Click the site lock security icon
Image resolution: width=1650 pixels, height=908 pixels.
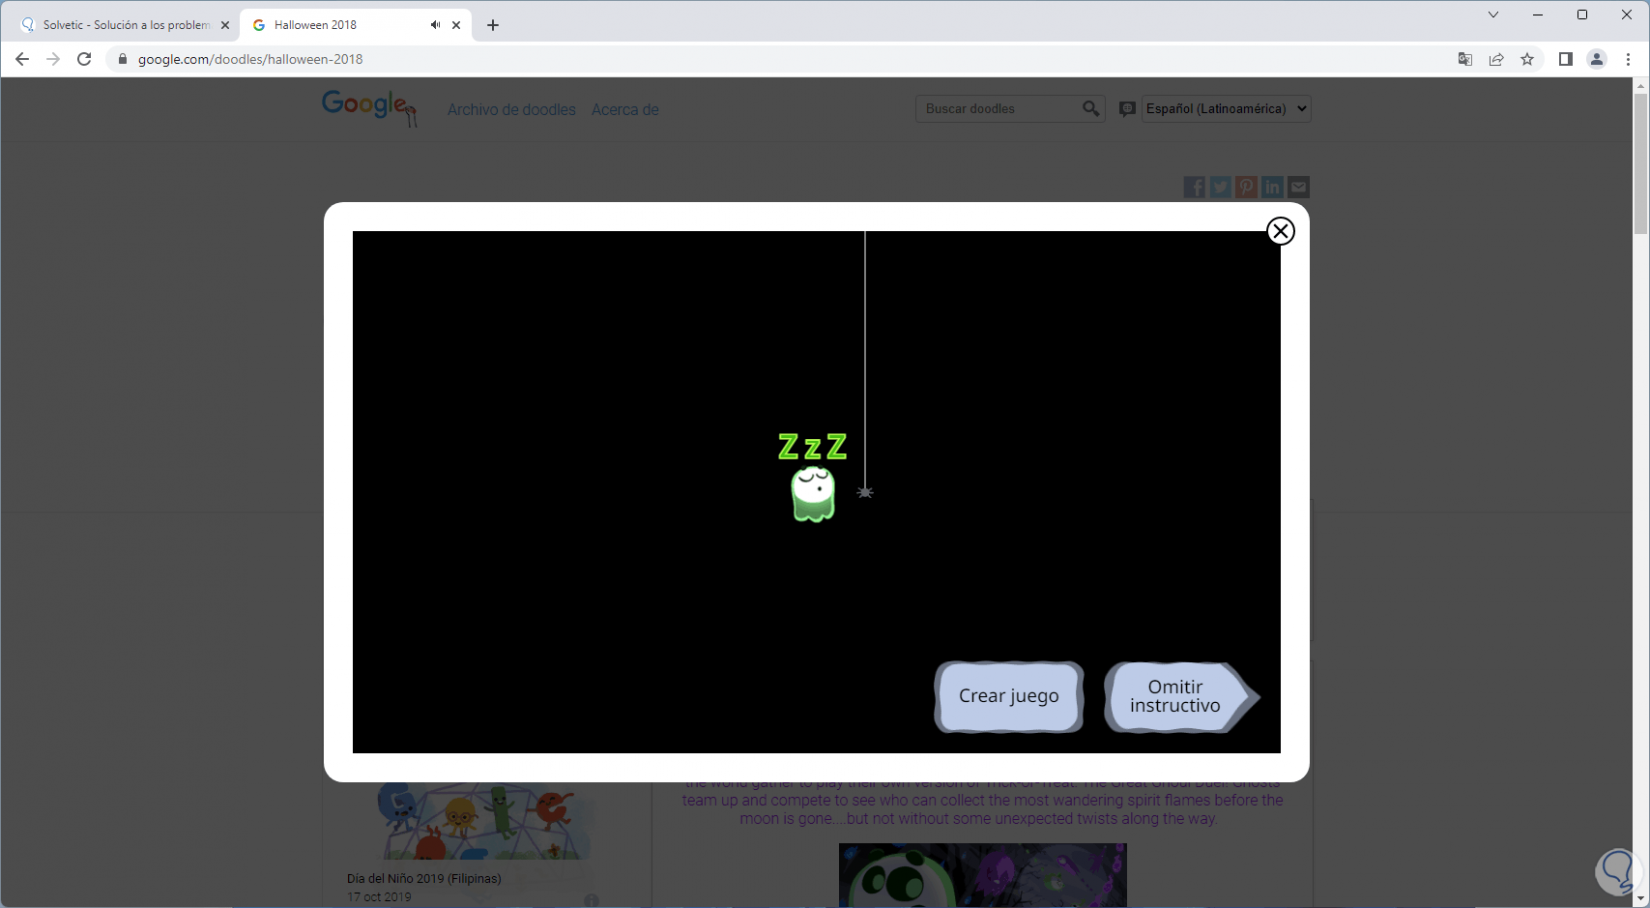pos(123,59)
